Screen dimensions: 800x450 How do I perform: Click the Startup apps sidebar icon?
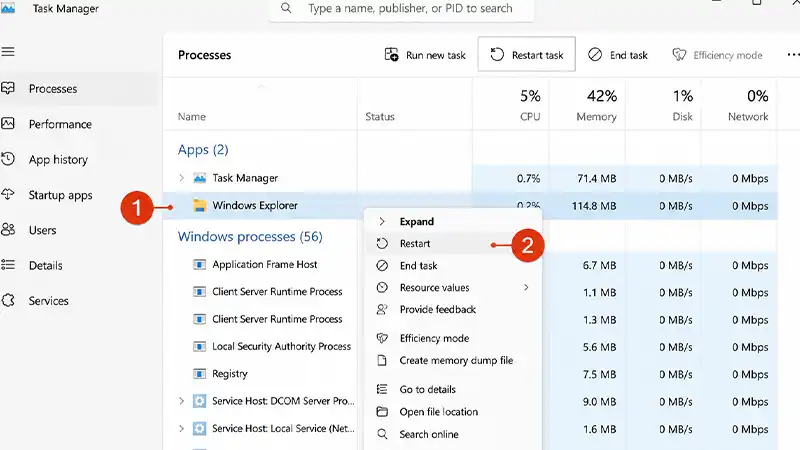8,194
